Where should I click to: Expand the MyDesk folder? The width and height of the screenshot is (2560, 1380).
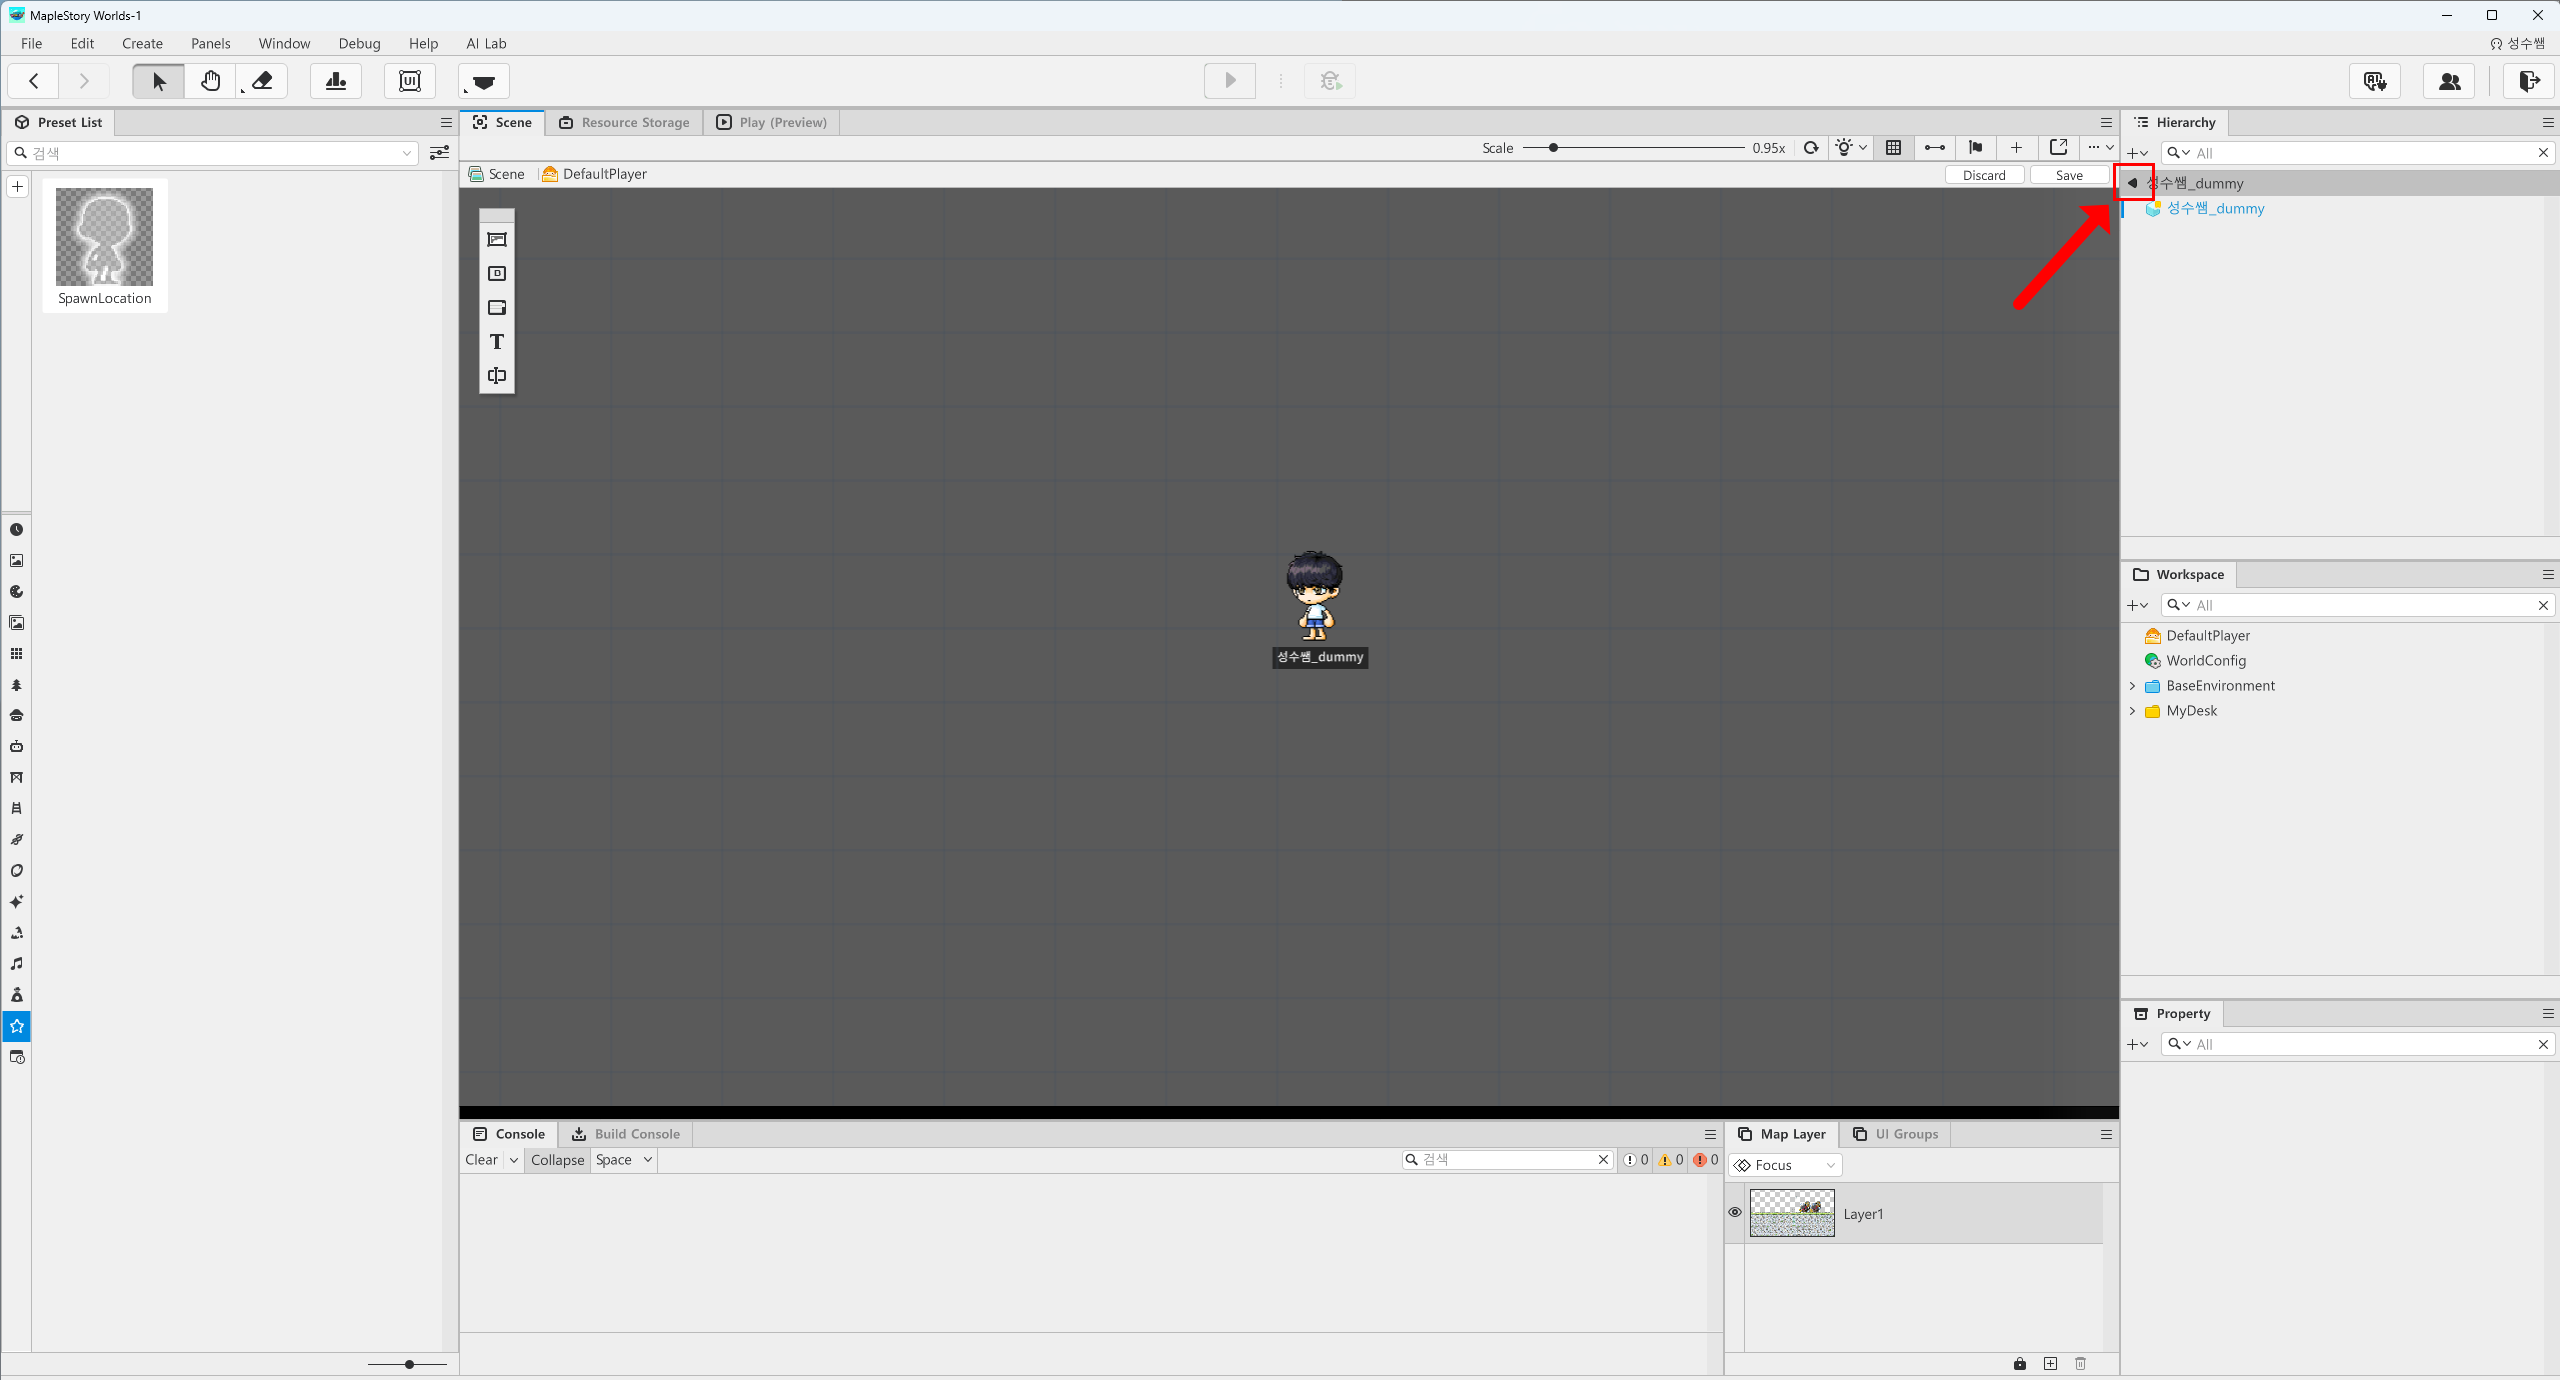click(x=2133, y=711)
